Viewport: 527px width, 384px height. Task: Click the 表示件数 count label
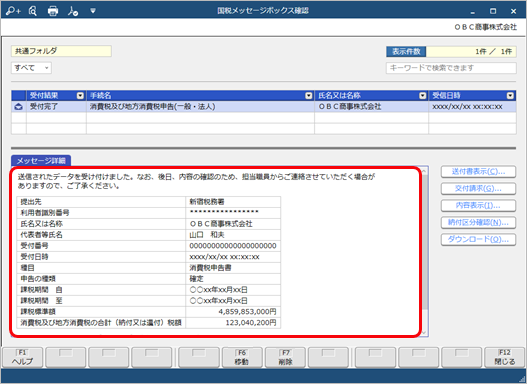[x=406, y=51]
